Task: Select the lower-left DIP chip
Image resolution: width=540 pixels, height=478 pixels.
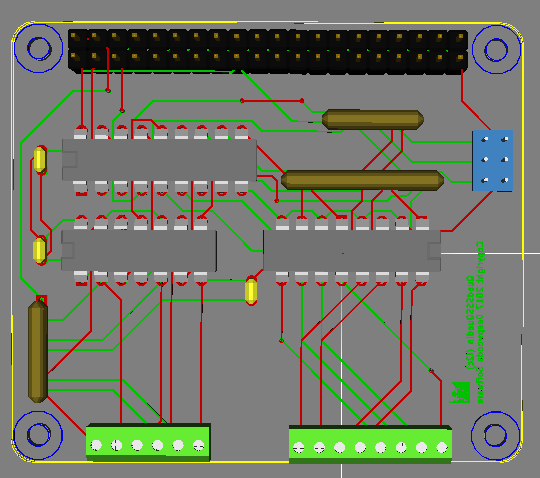Action: tap(139, 251)
